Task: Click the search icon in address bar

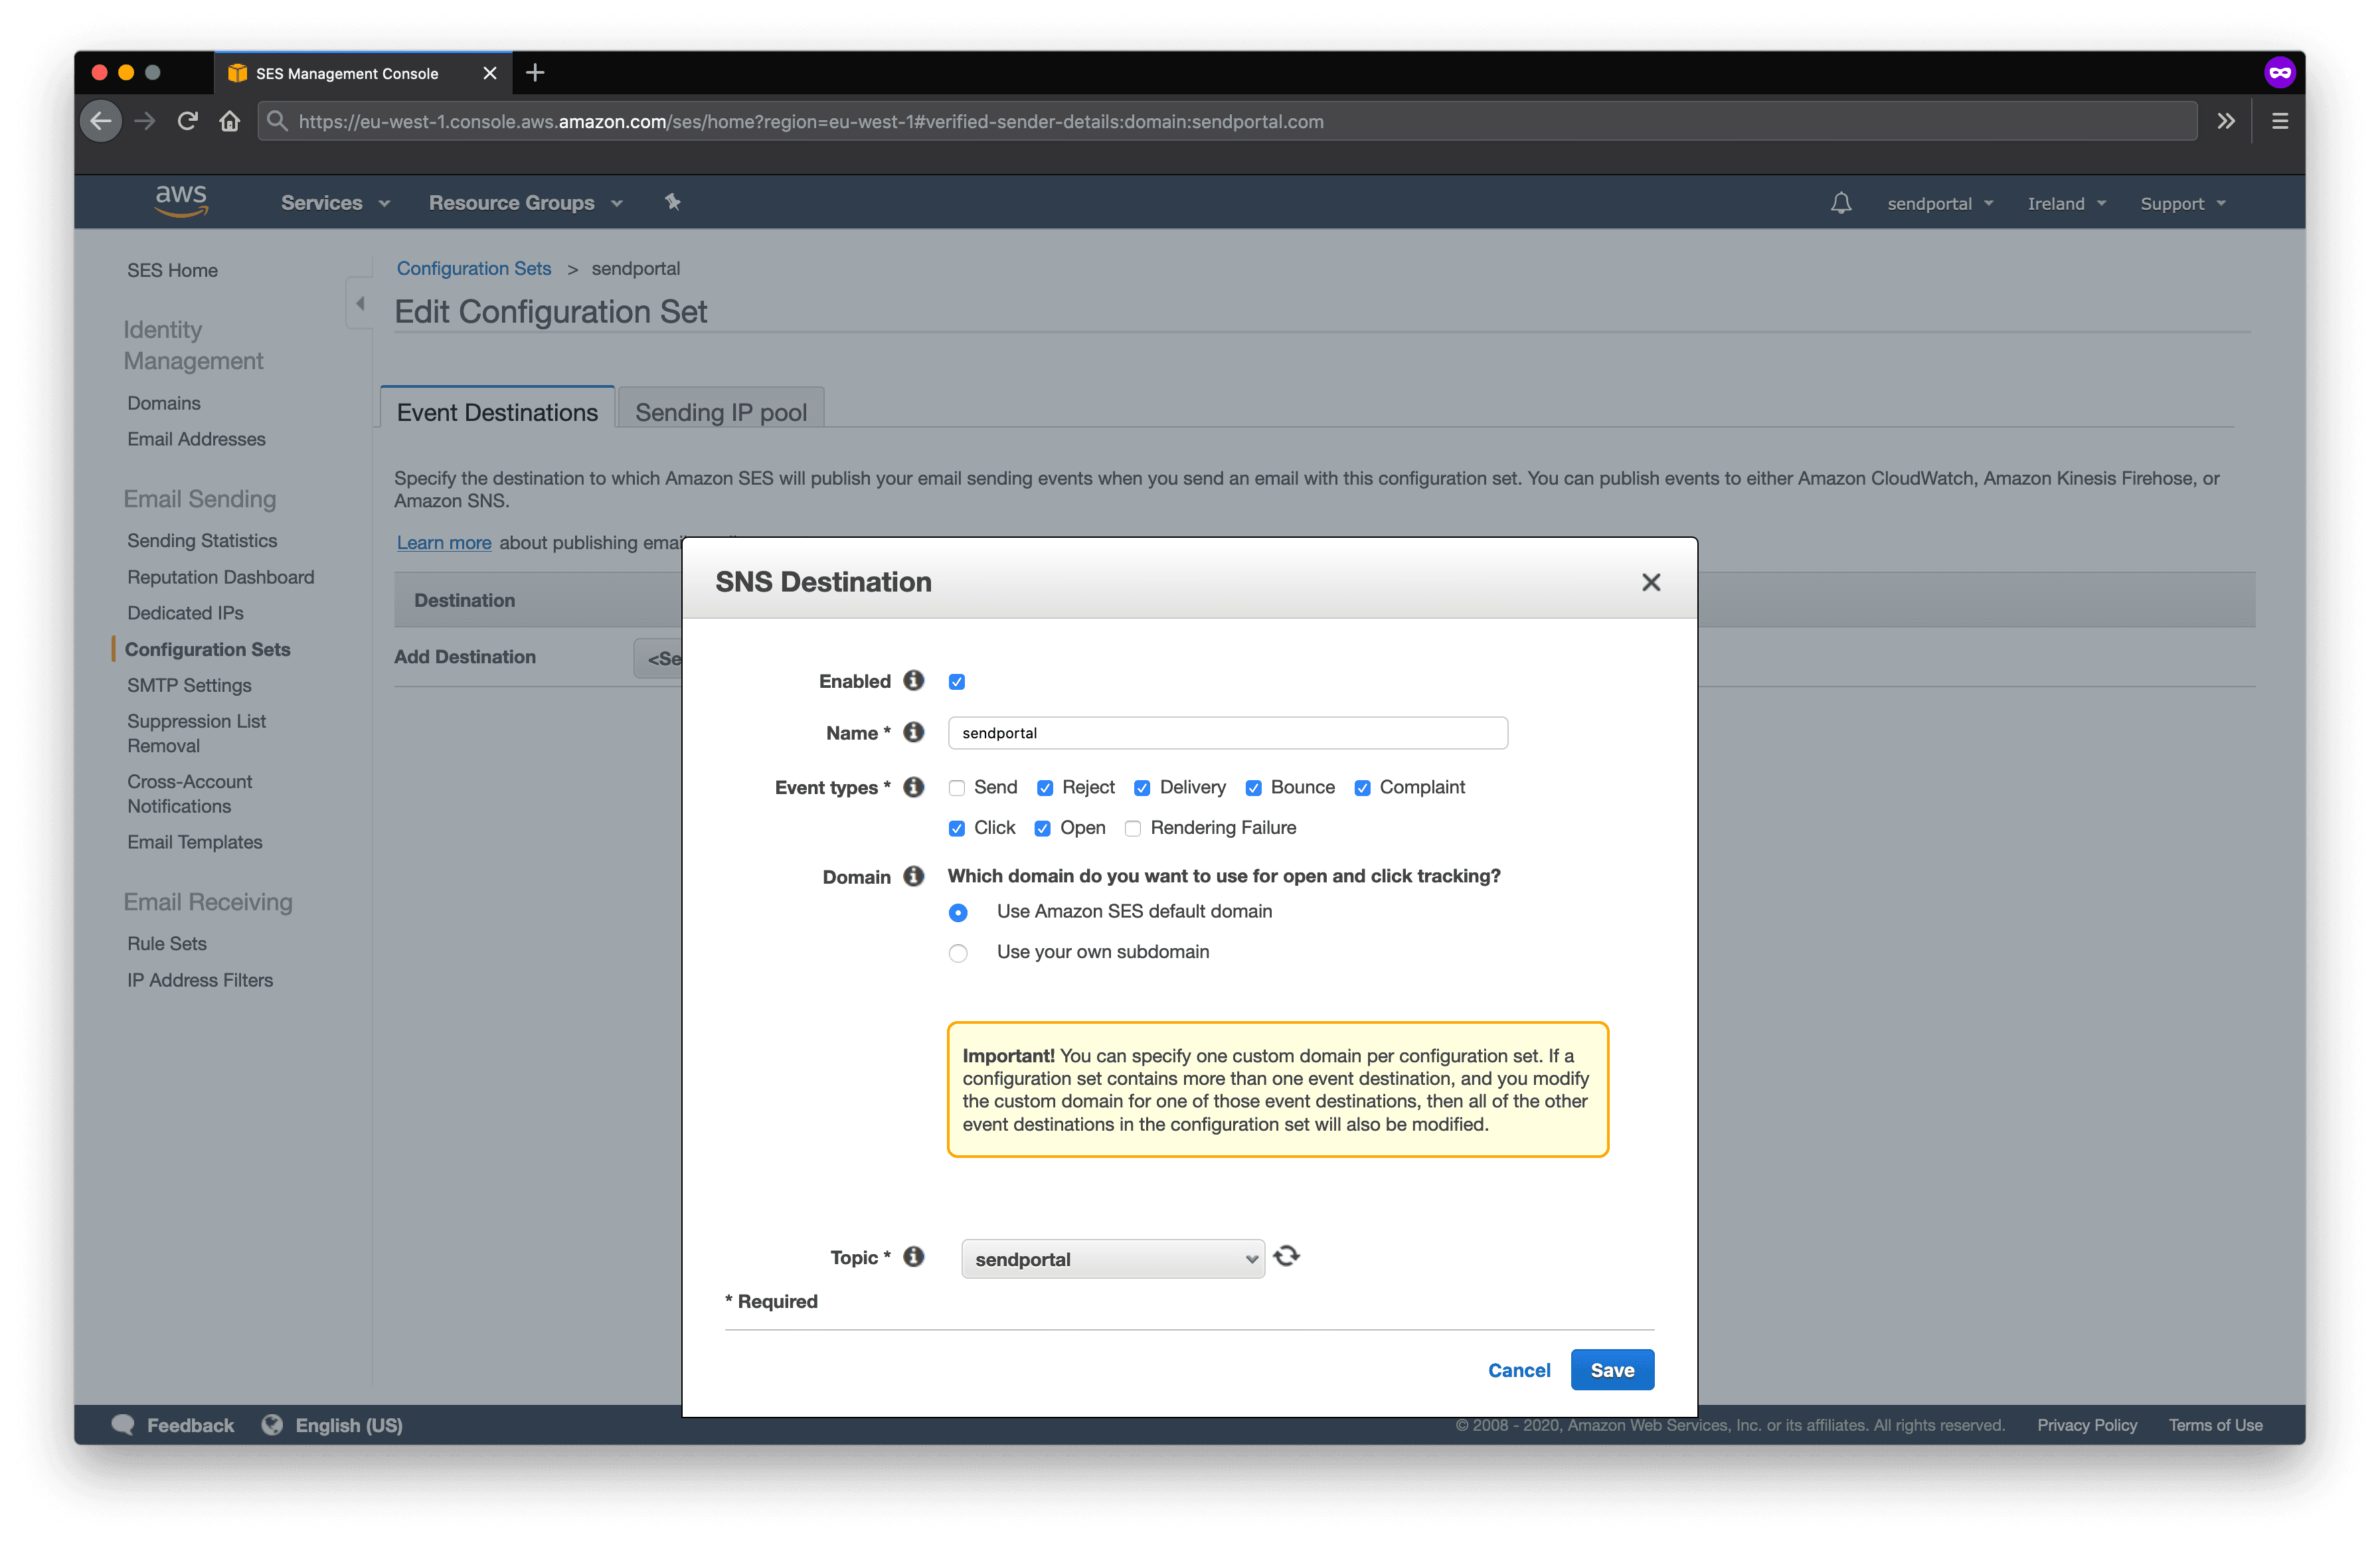Action: [x=278, y=121]
